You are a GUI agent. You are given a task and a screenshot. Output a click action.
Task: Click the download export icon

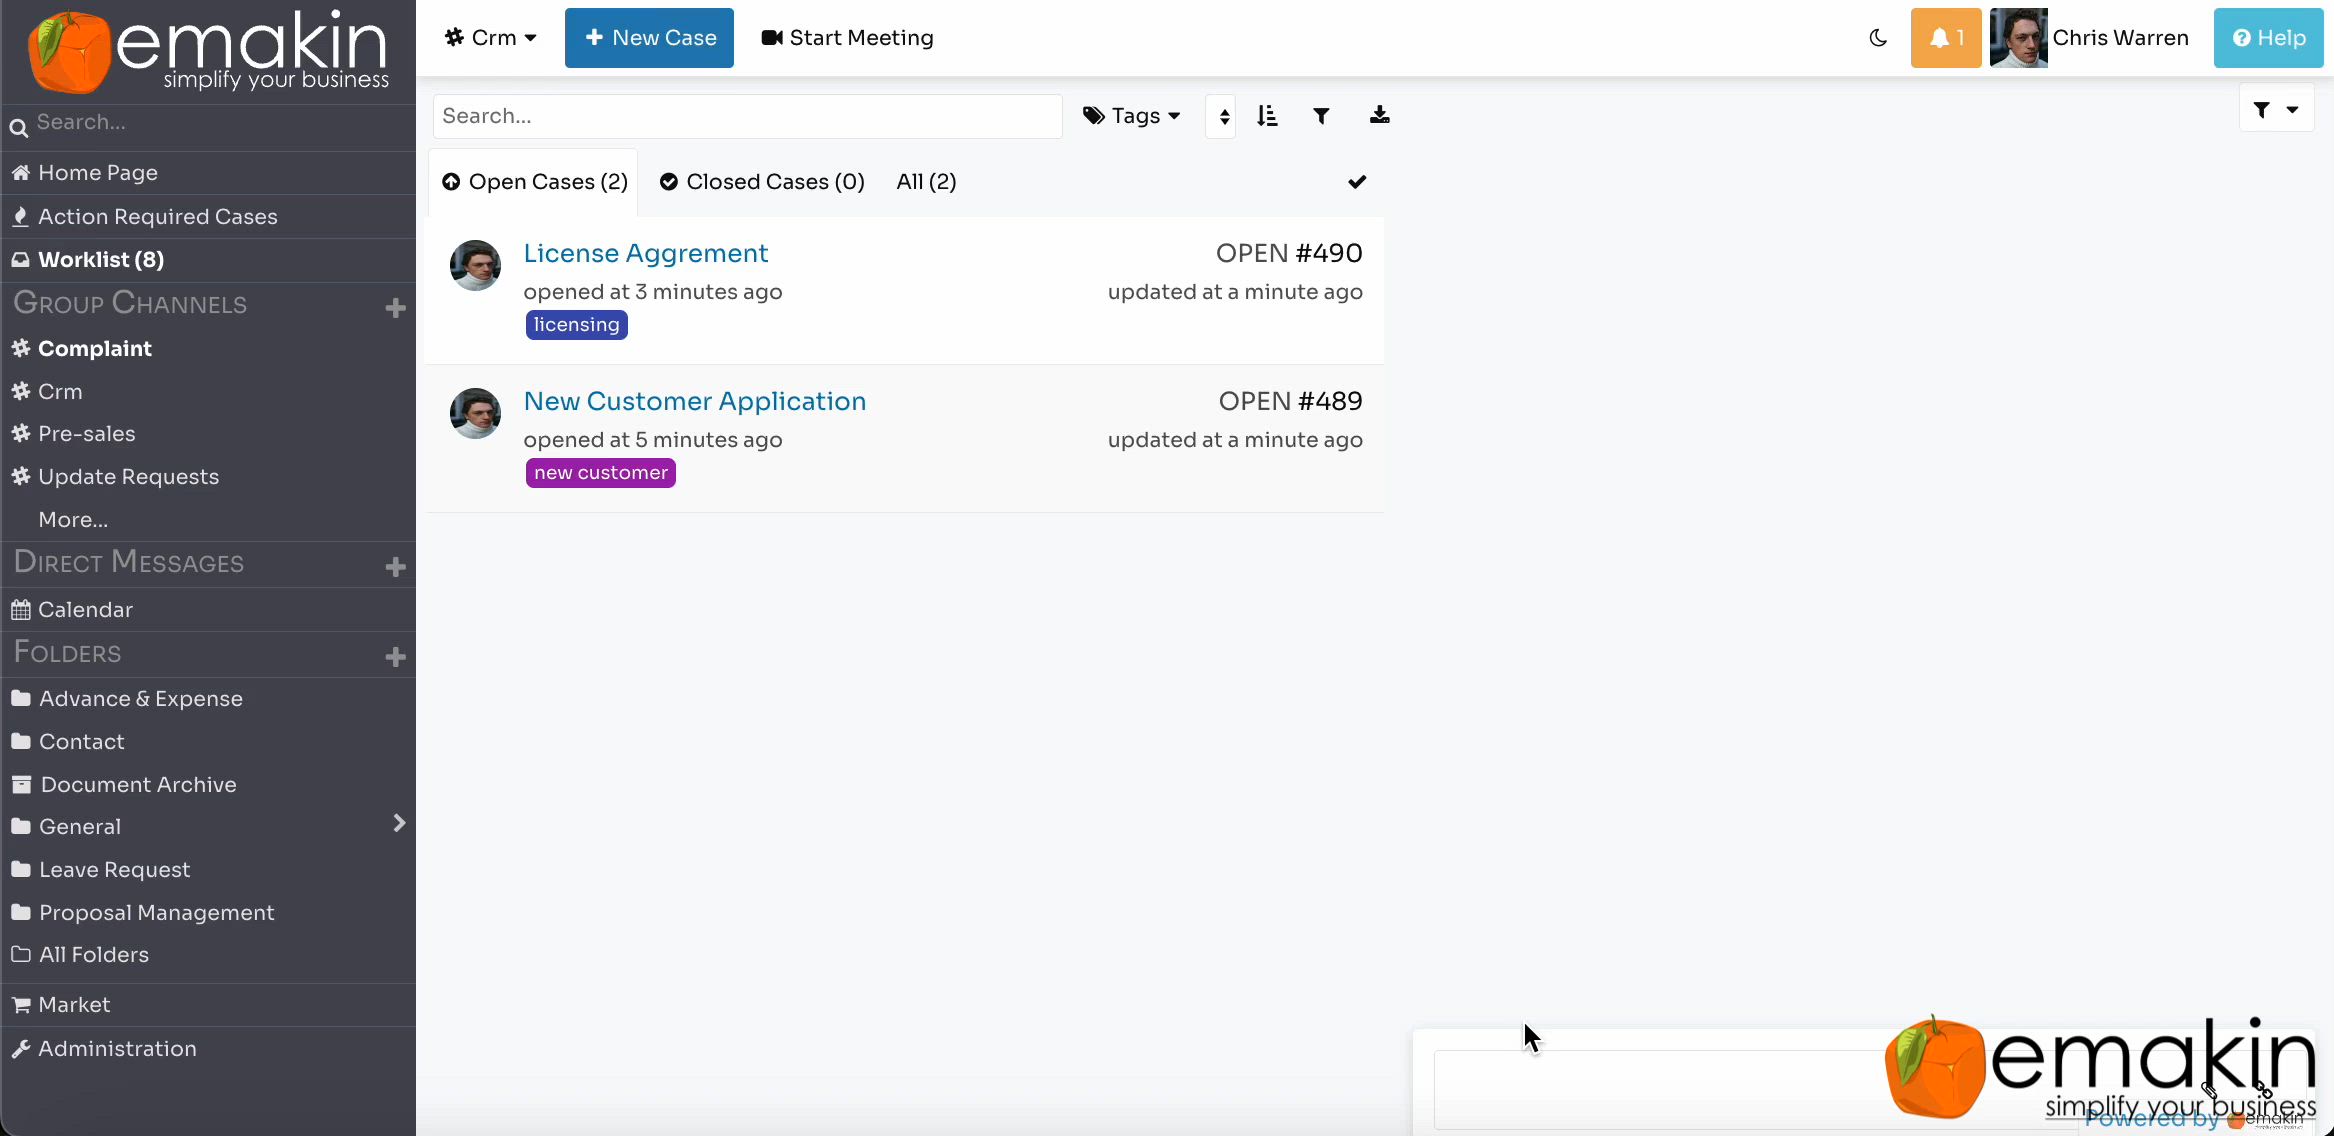1379,116
